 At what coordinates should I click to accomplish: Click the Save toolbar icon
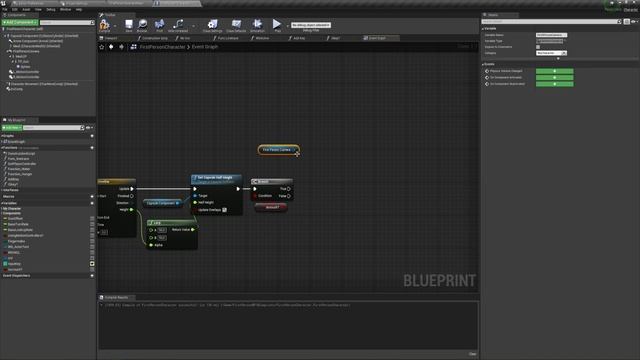pyautogui.click(x=129, y=24)
